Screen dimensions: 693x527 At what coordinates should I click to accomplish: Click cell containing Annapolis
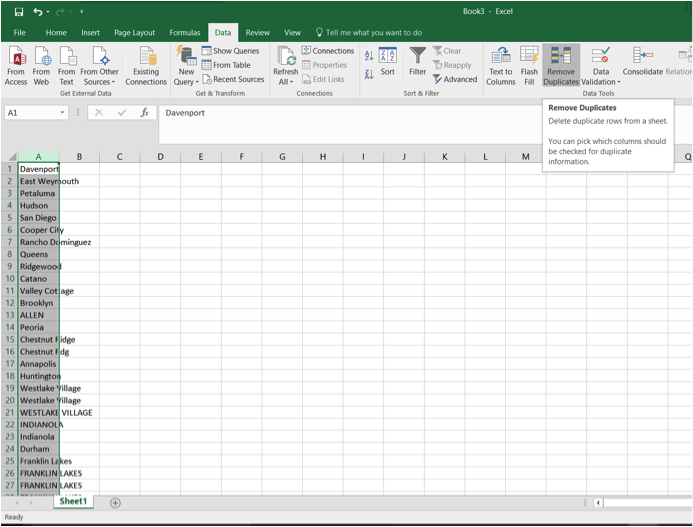pos(38,364)
